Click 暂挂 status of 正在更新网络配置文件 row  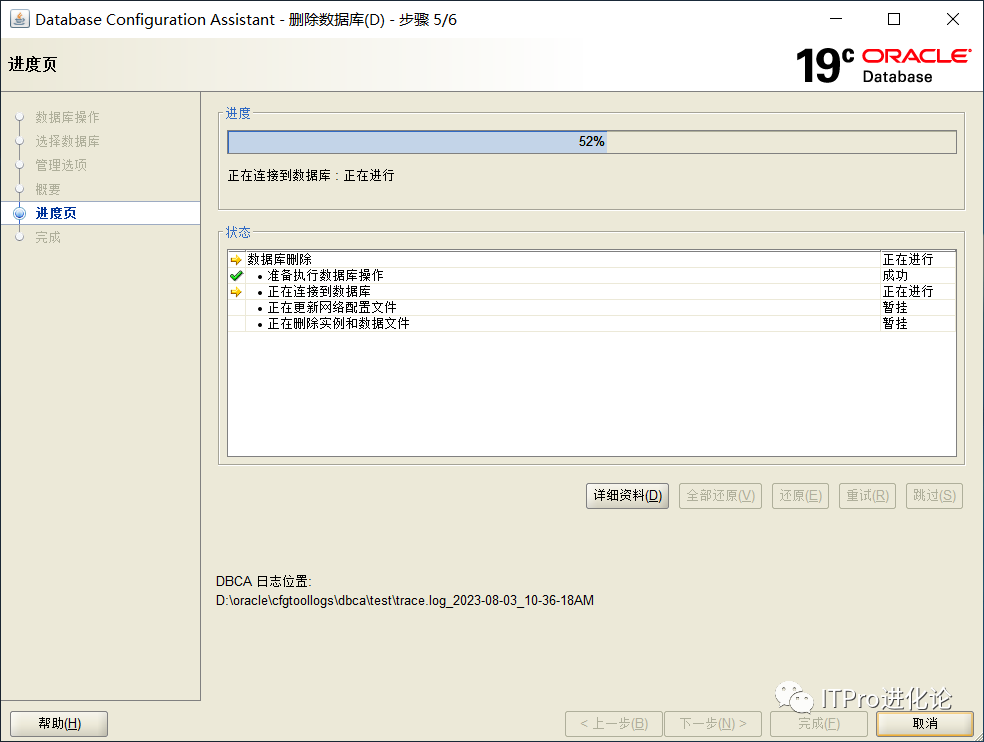point(895,308)
